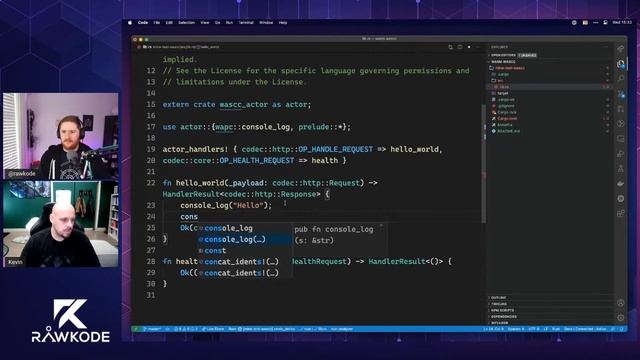The width and height of the screenshot is (640, 360).
Task: Click Live Share in status bar
Action: click(x=213, y=329)
